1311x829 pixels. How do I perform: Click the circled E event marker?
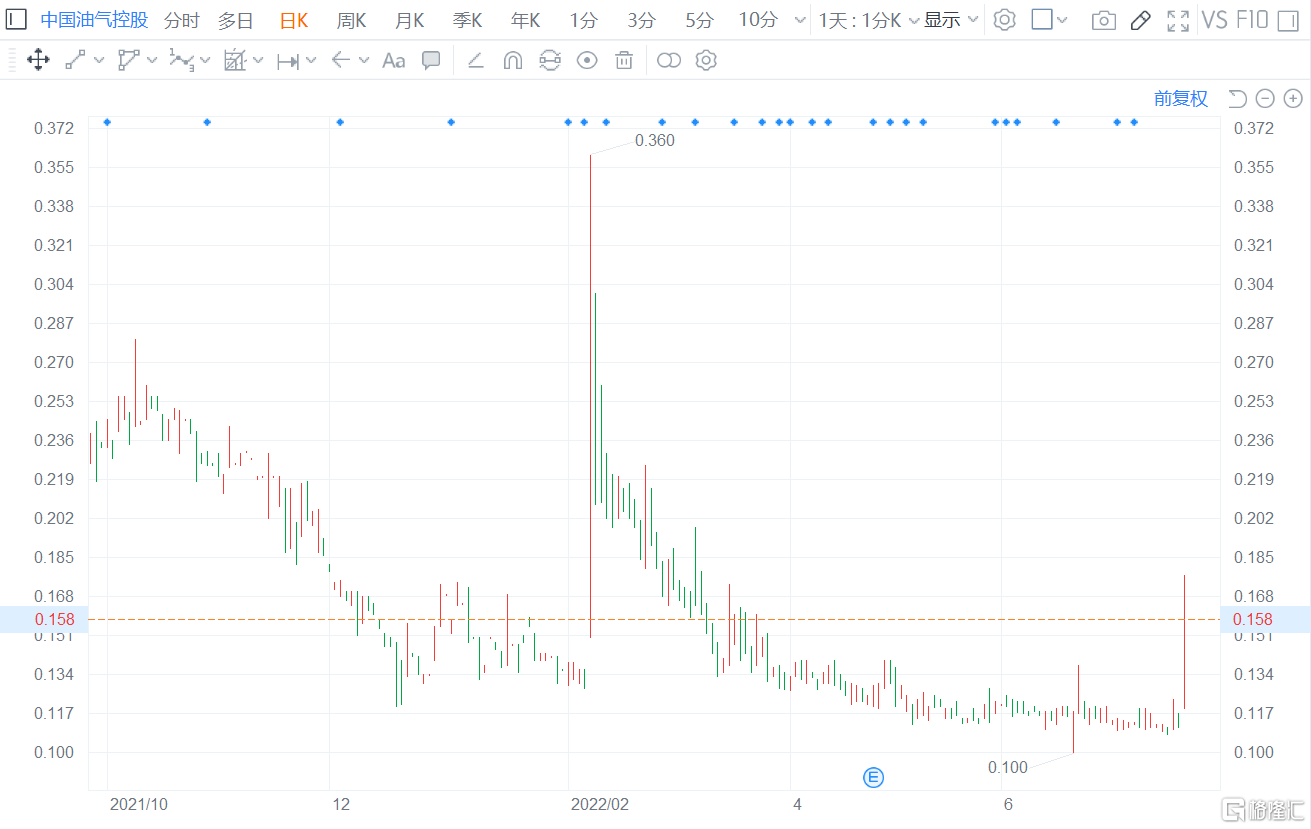873,777
